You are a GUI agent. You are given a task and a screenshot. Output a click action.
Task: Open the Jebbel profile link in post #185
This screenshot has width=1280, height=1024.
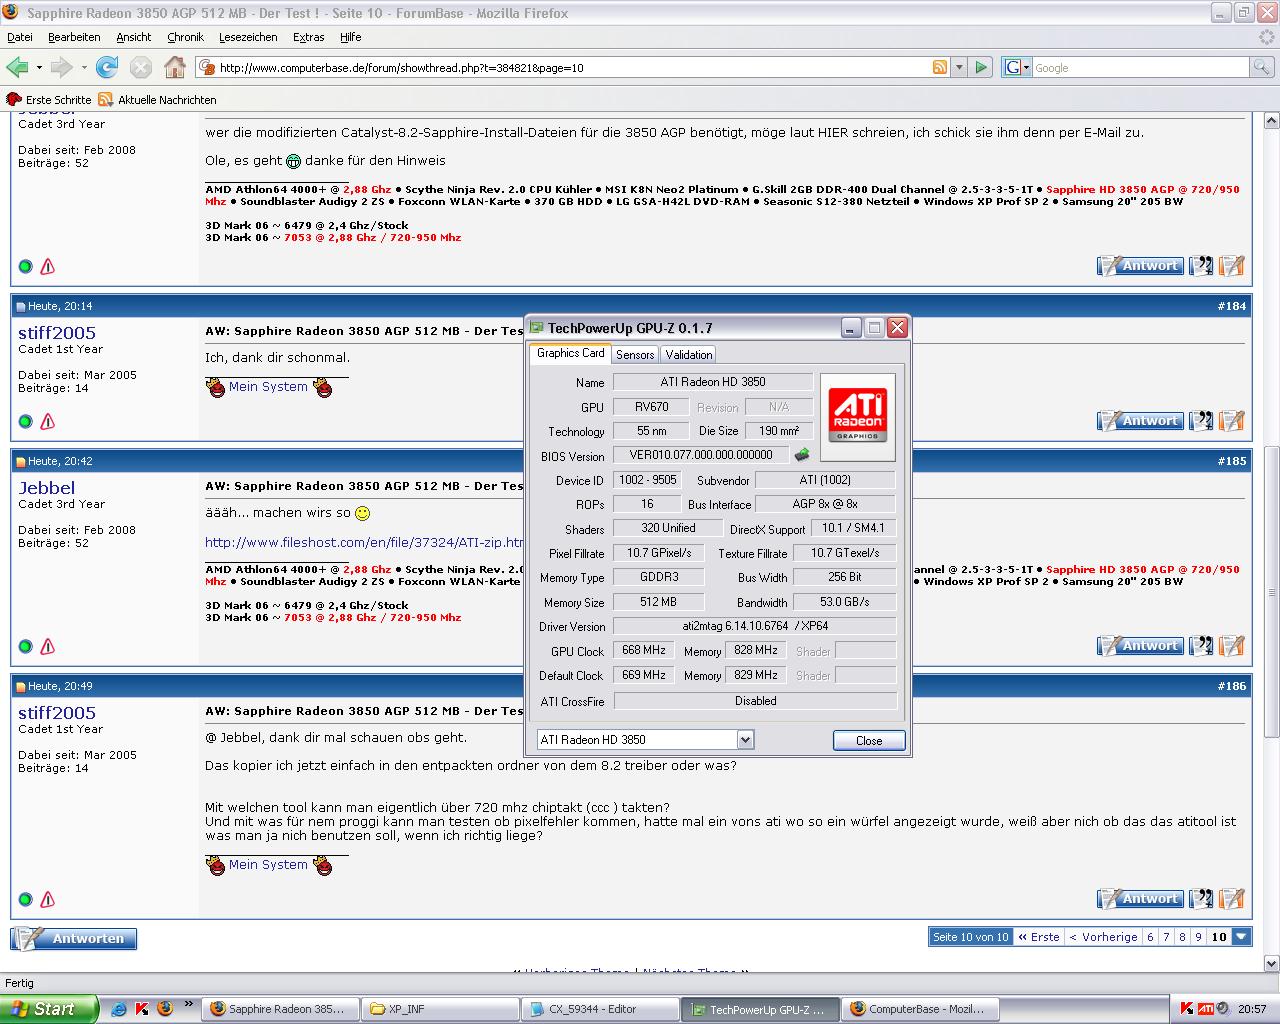point(47,488)
